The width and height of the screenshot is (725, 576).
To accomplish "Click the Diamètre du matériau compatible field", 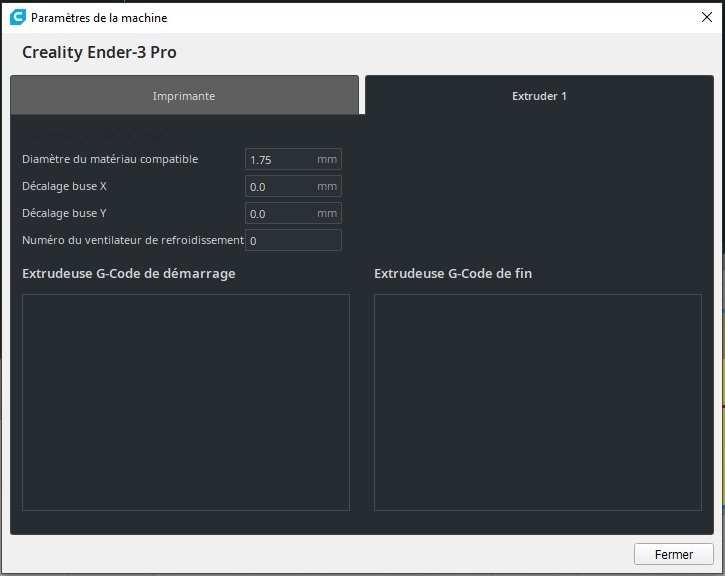I will [x=293, y=159].
